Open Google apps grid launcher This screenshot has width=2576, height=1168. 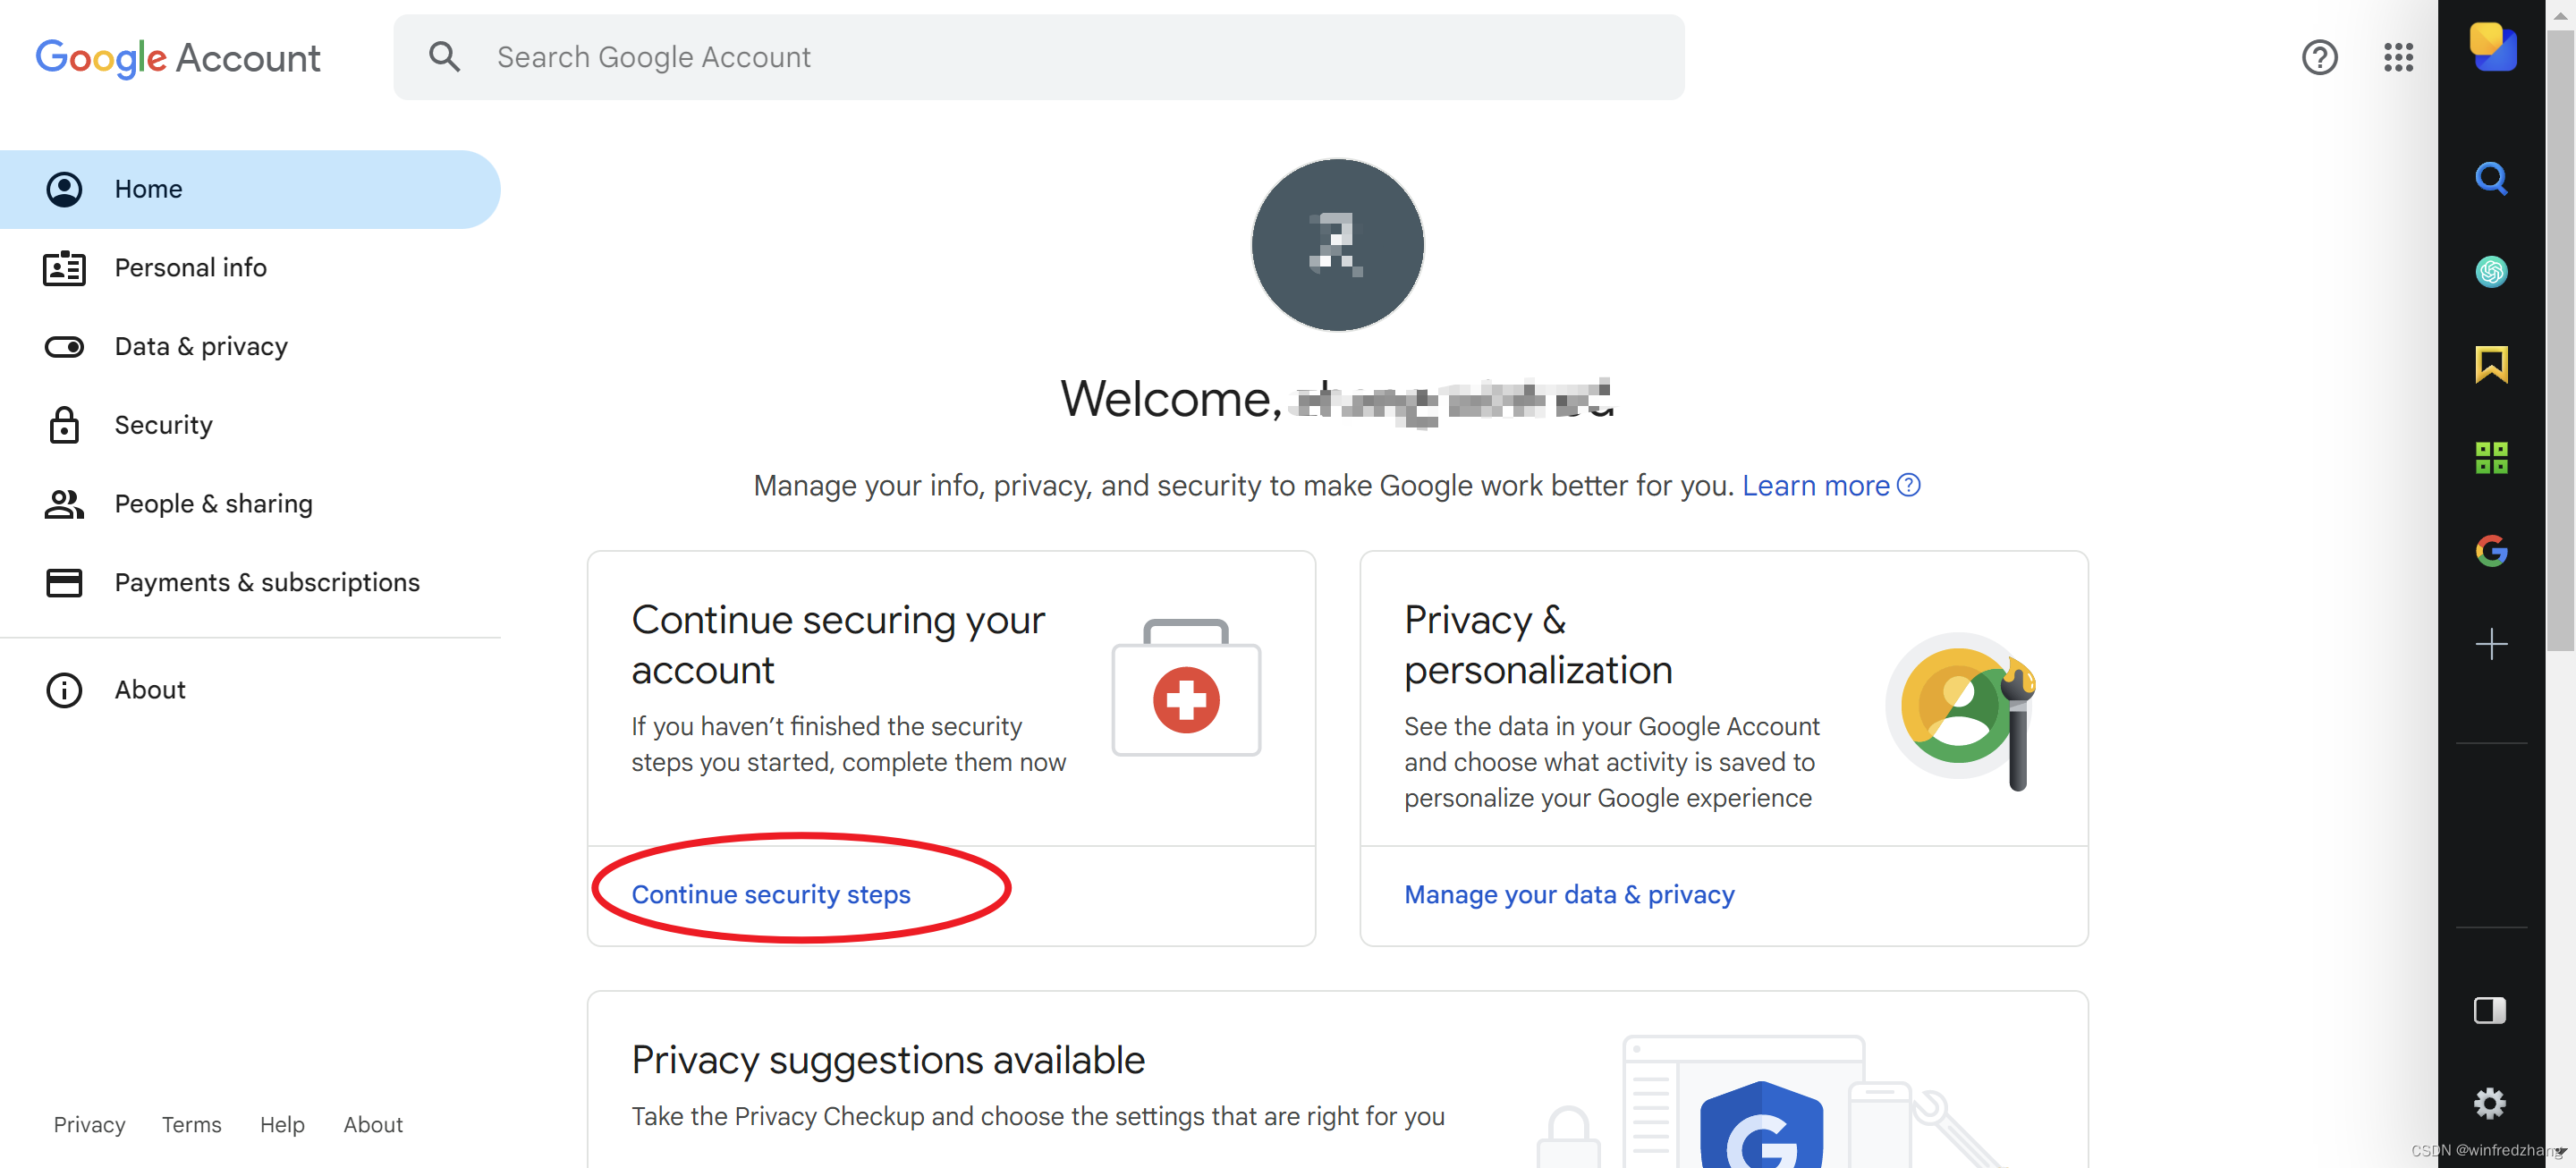pos(2397,57)
